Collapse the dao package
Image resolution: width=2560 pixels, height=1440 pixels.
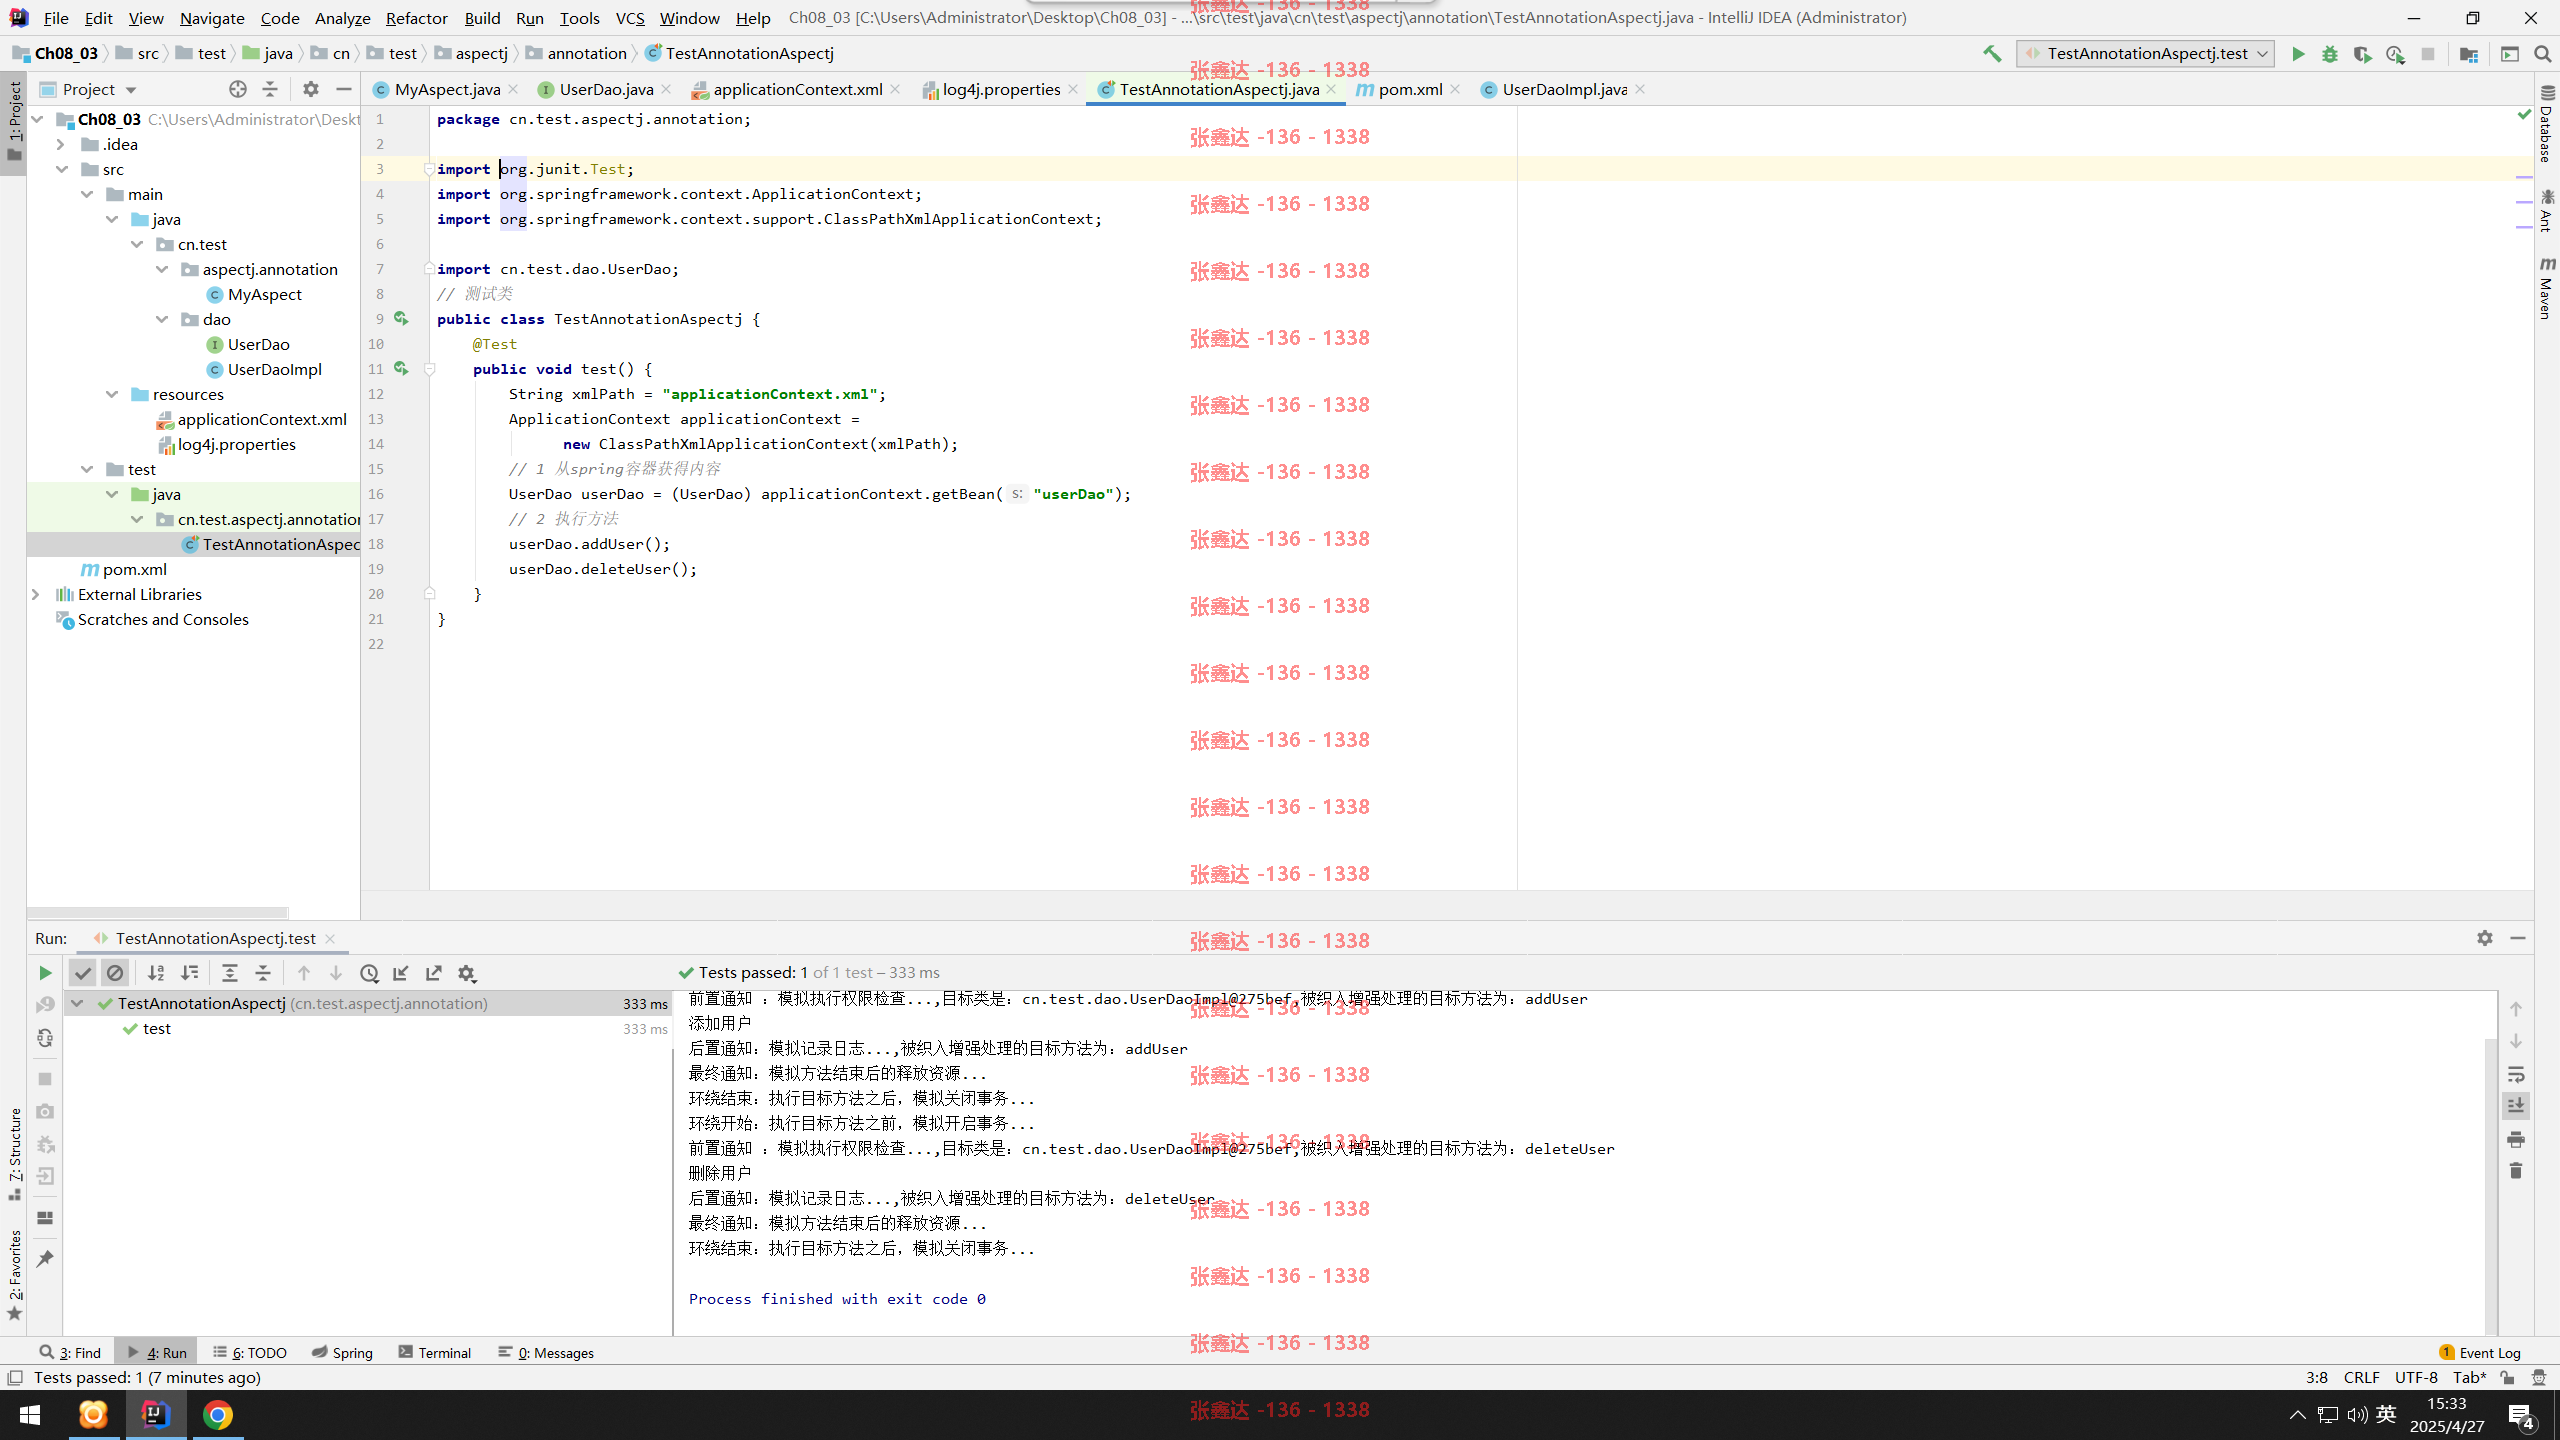[163, 320]
